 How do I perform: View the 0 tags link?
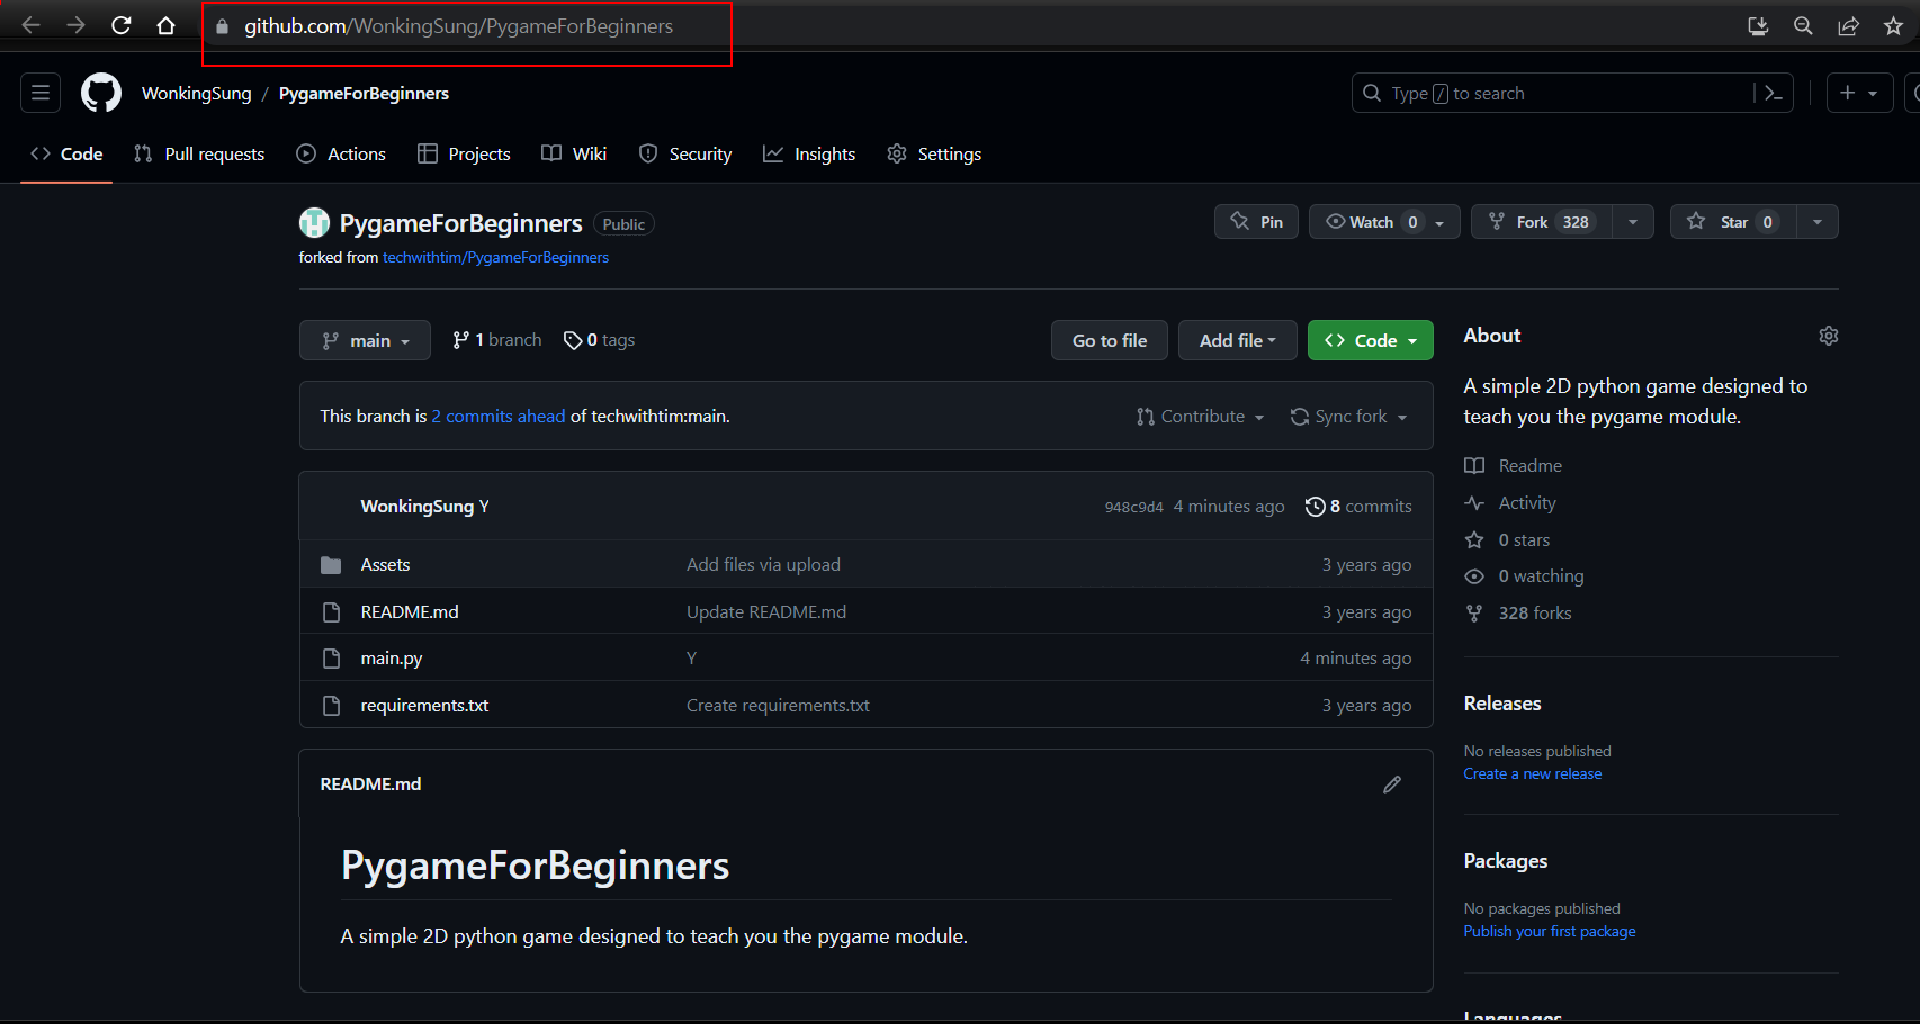point(599,341)
